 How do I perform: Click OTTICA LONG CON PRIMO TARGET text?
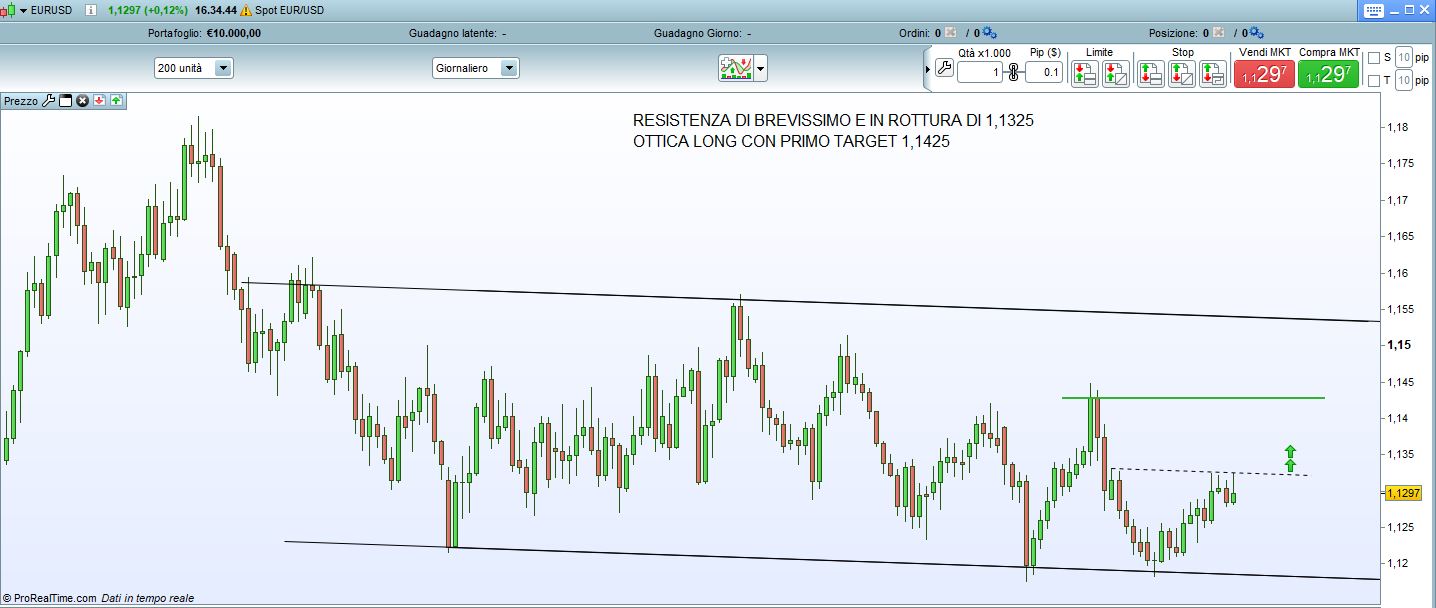[x=791, y=142]
